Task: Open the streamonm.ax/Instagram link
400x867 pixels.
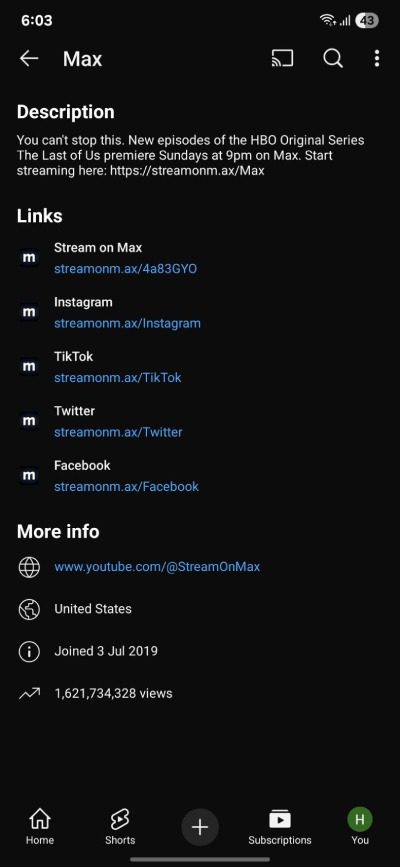Action: [x=127, y=323]
